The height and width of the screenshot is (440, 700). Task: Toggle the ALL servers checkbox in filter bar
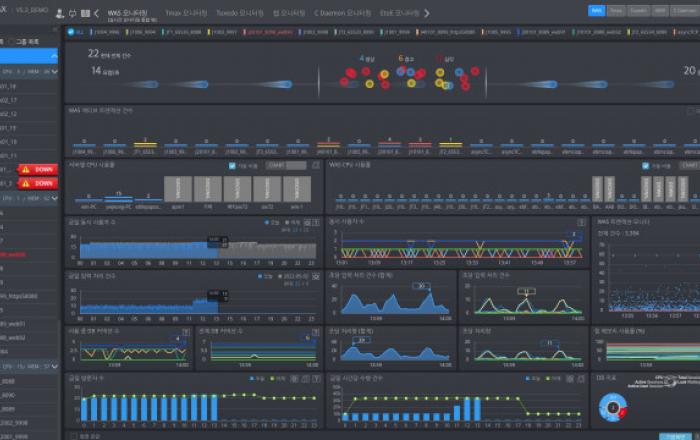71,32
